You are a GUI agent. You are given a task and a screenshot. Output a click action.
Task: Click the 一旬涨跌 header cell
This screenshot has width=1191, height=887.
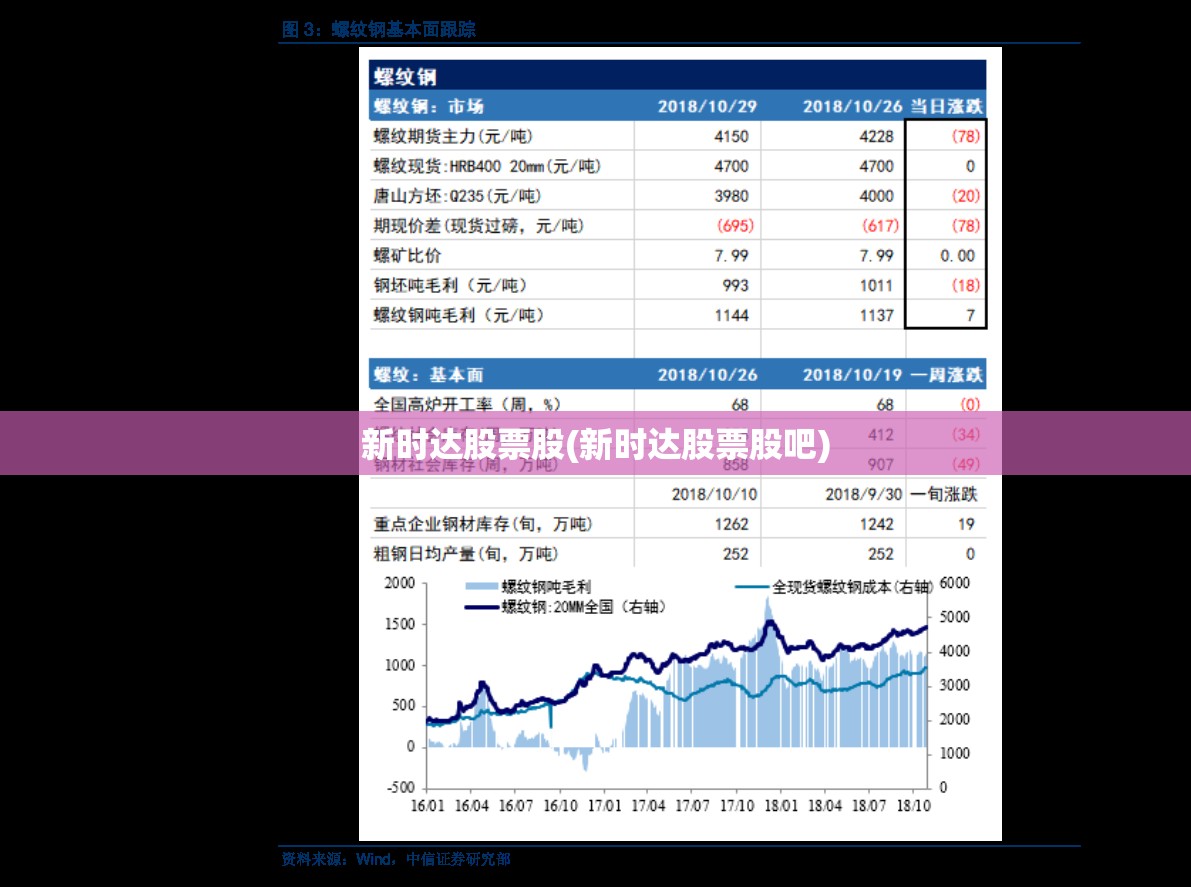pos(943,494)
